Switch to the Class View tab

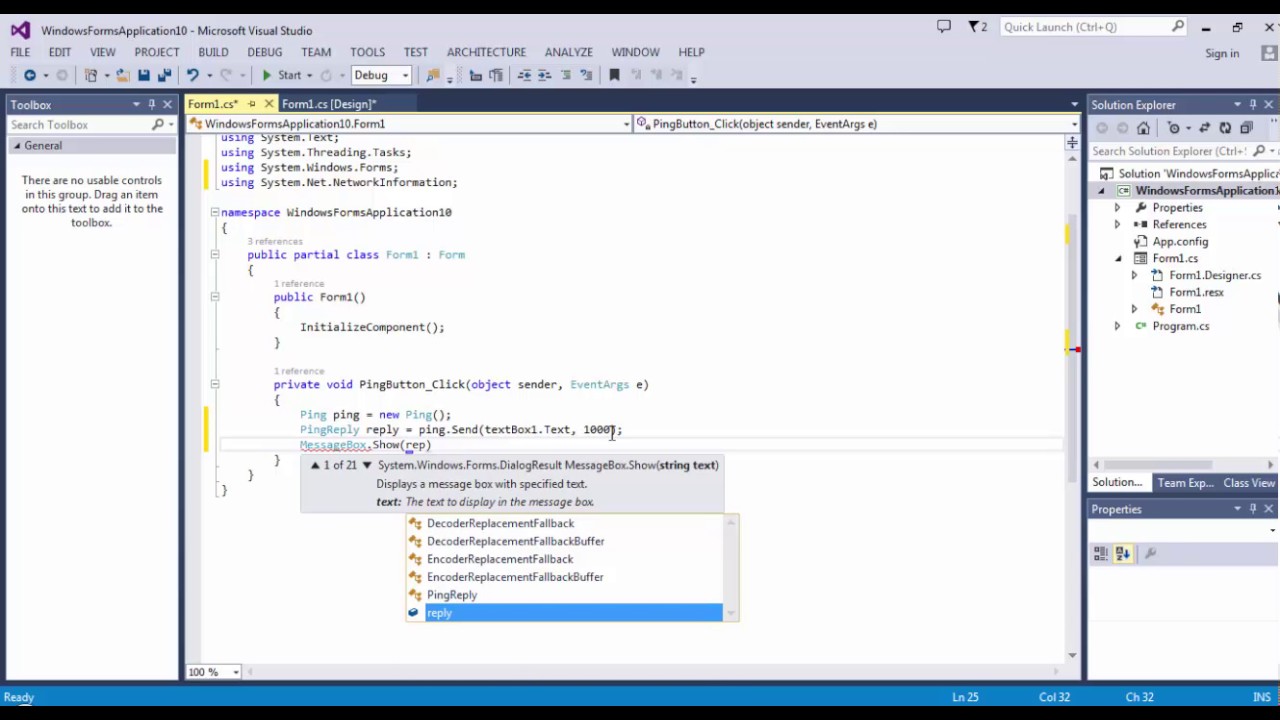(1249, 483)
